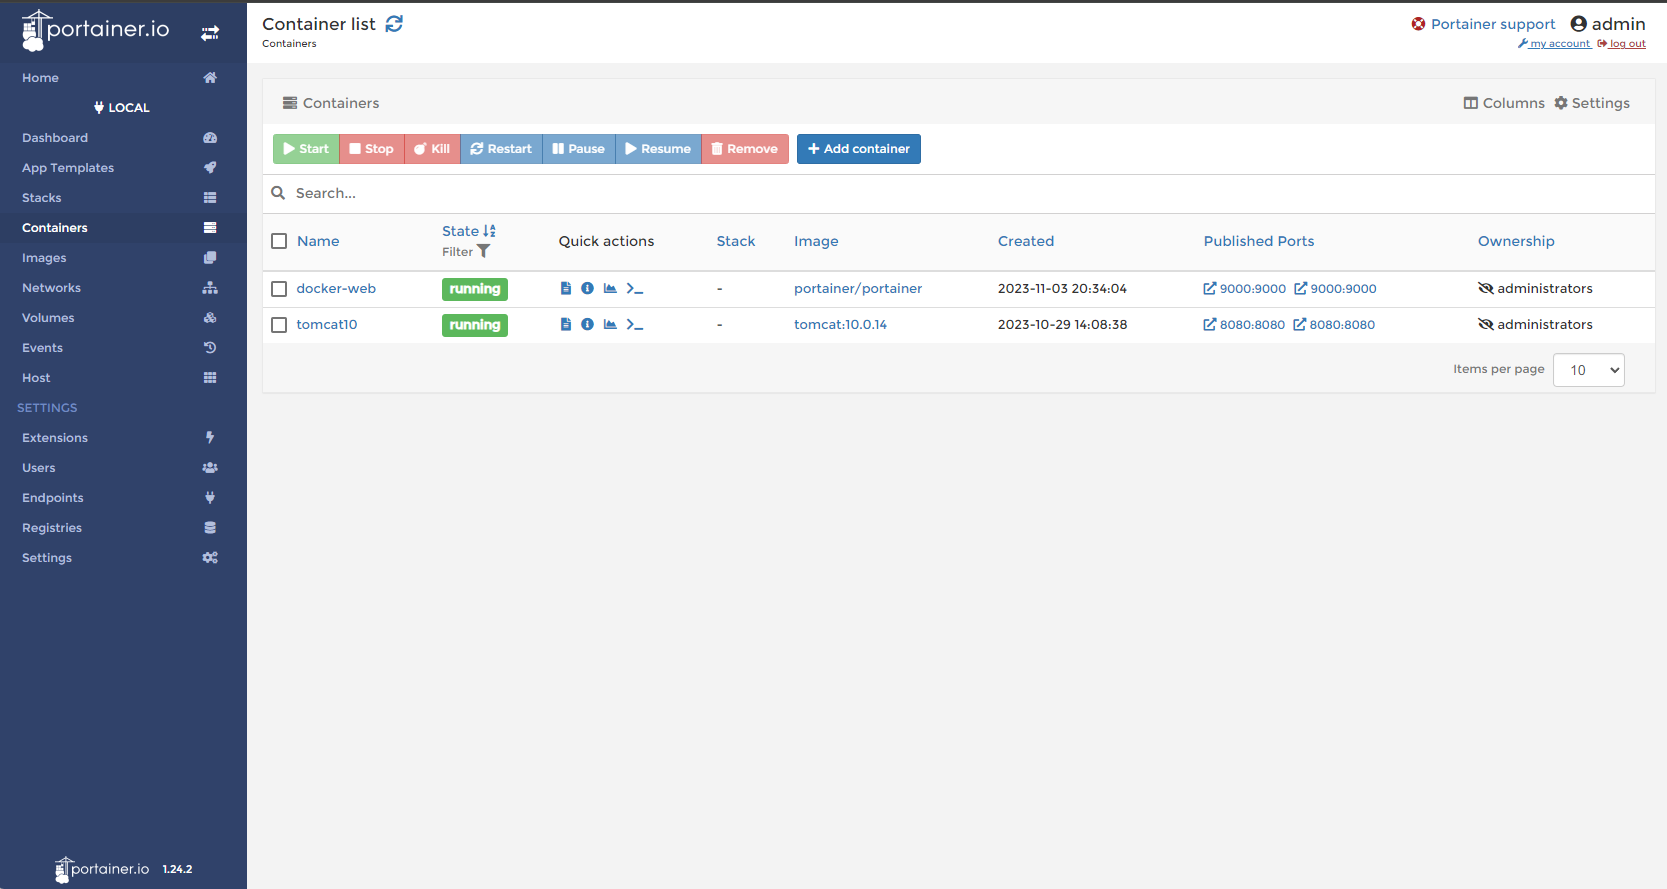Open the Items per page dropdown
Viewport: 1667px width, 889px height.
pos(1588,370)
